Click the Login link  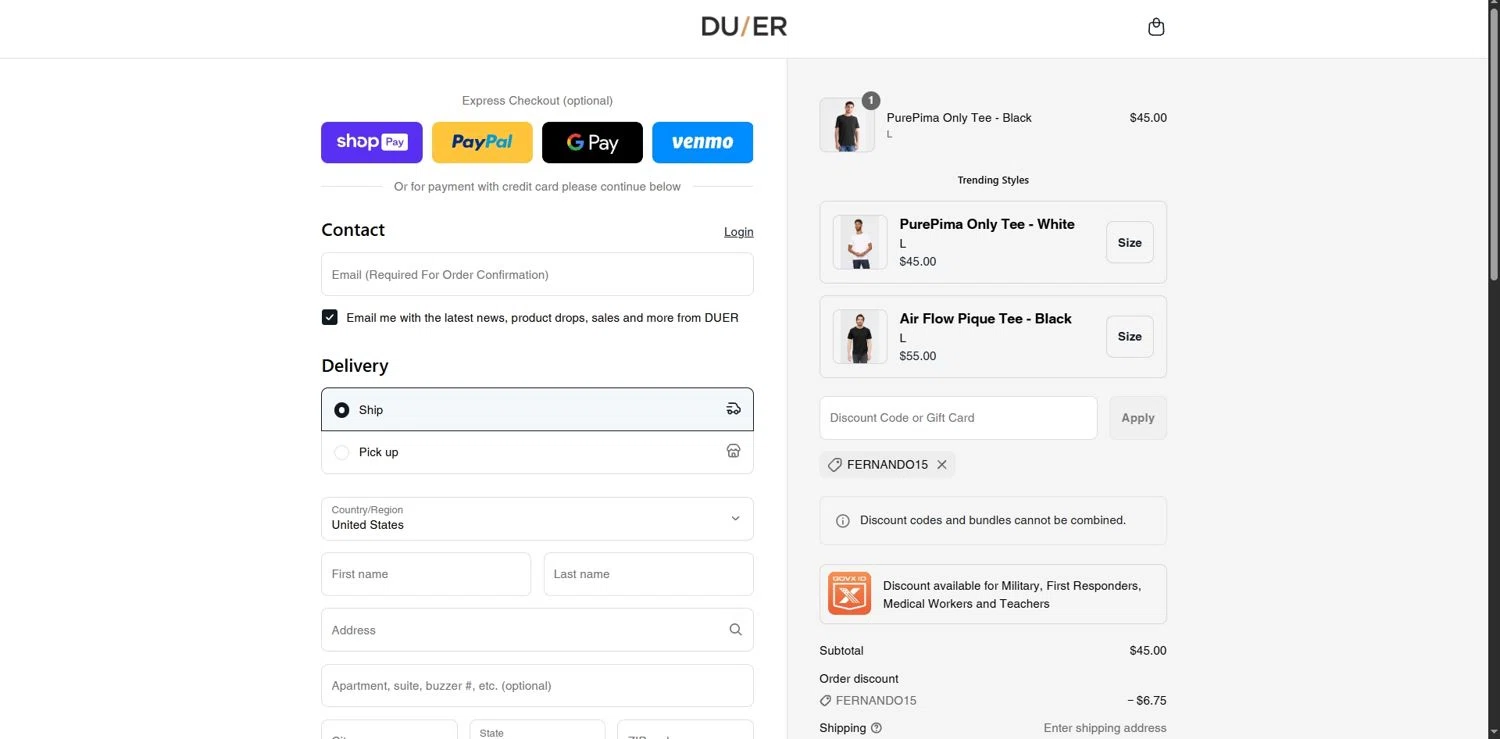point(739,232)
